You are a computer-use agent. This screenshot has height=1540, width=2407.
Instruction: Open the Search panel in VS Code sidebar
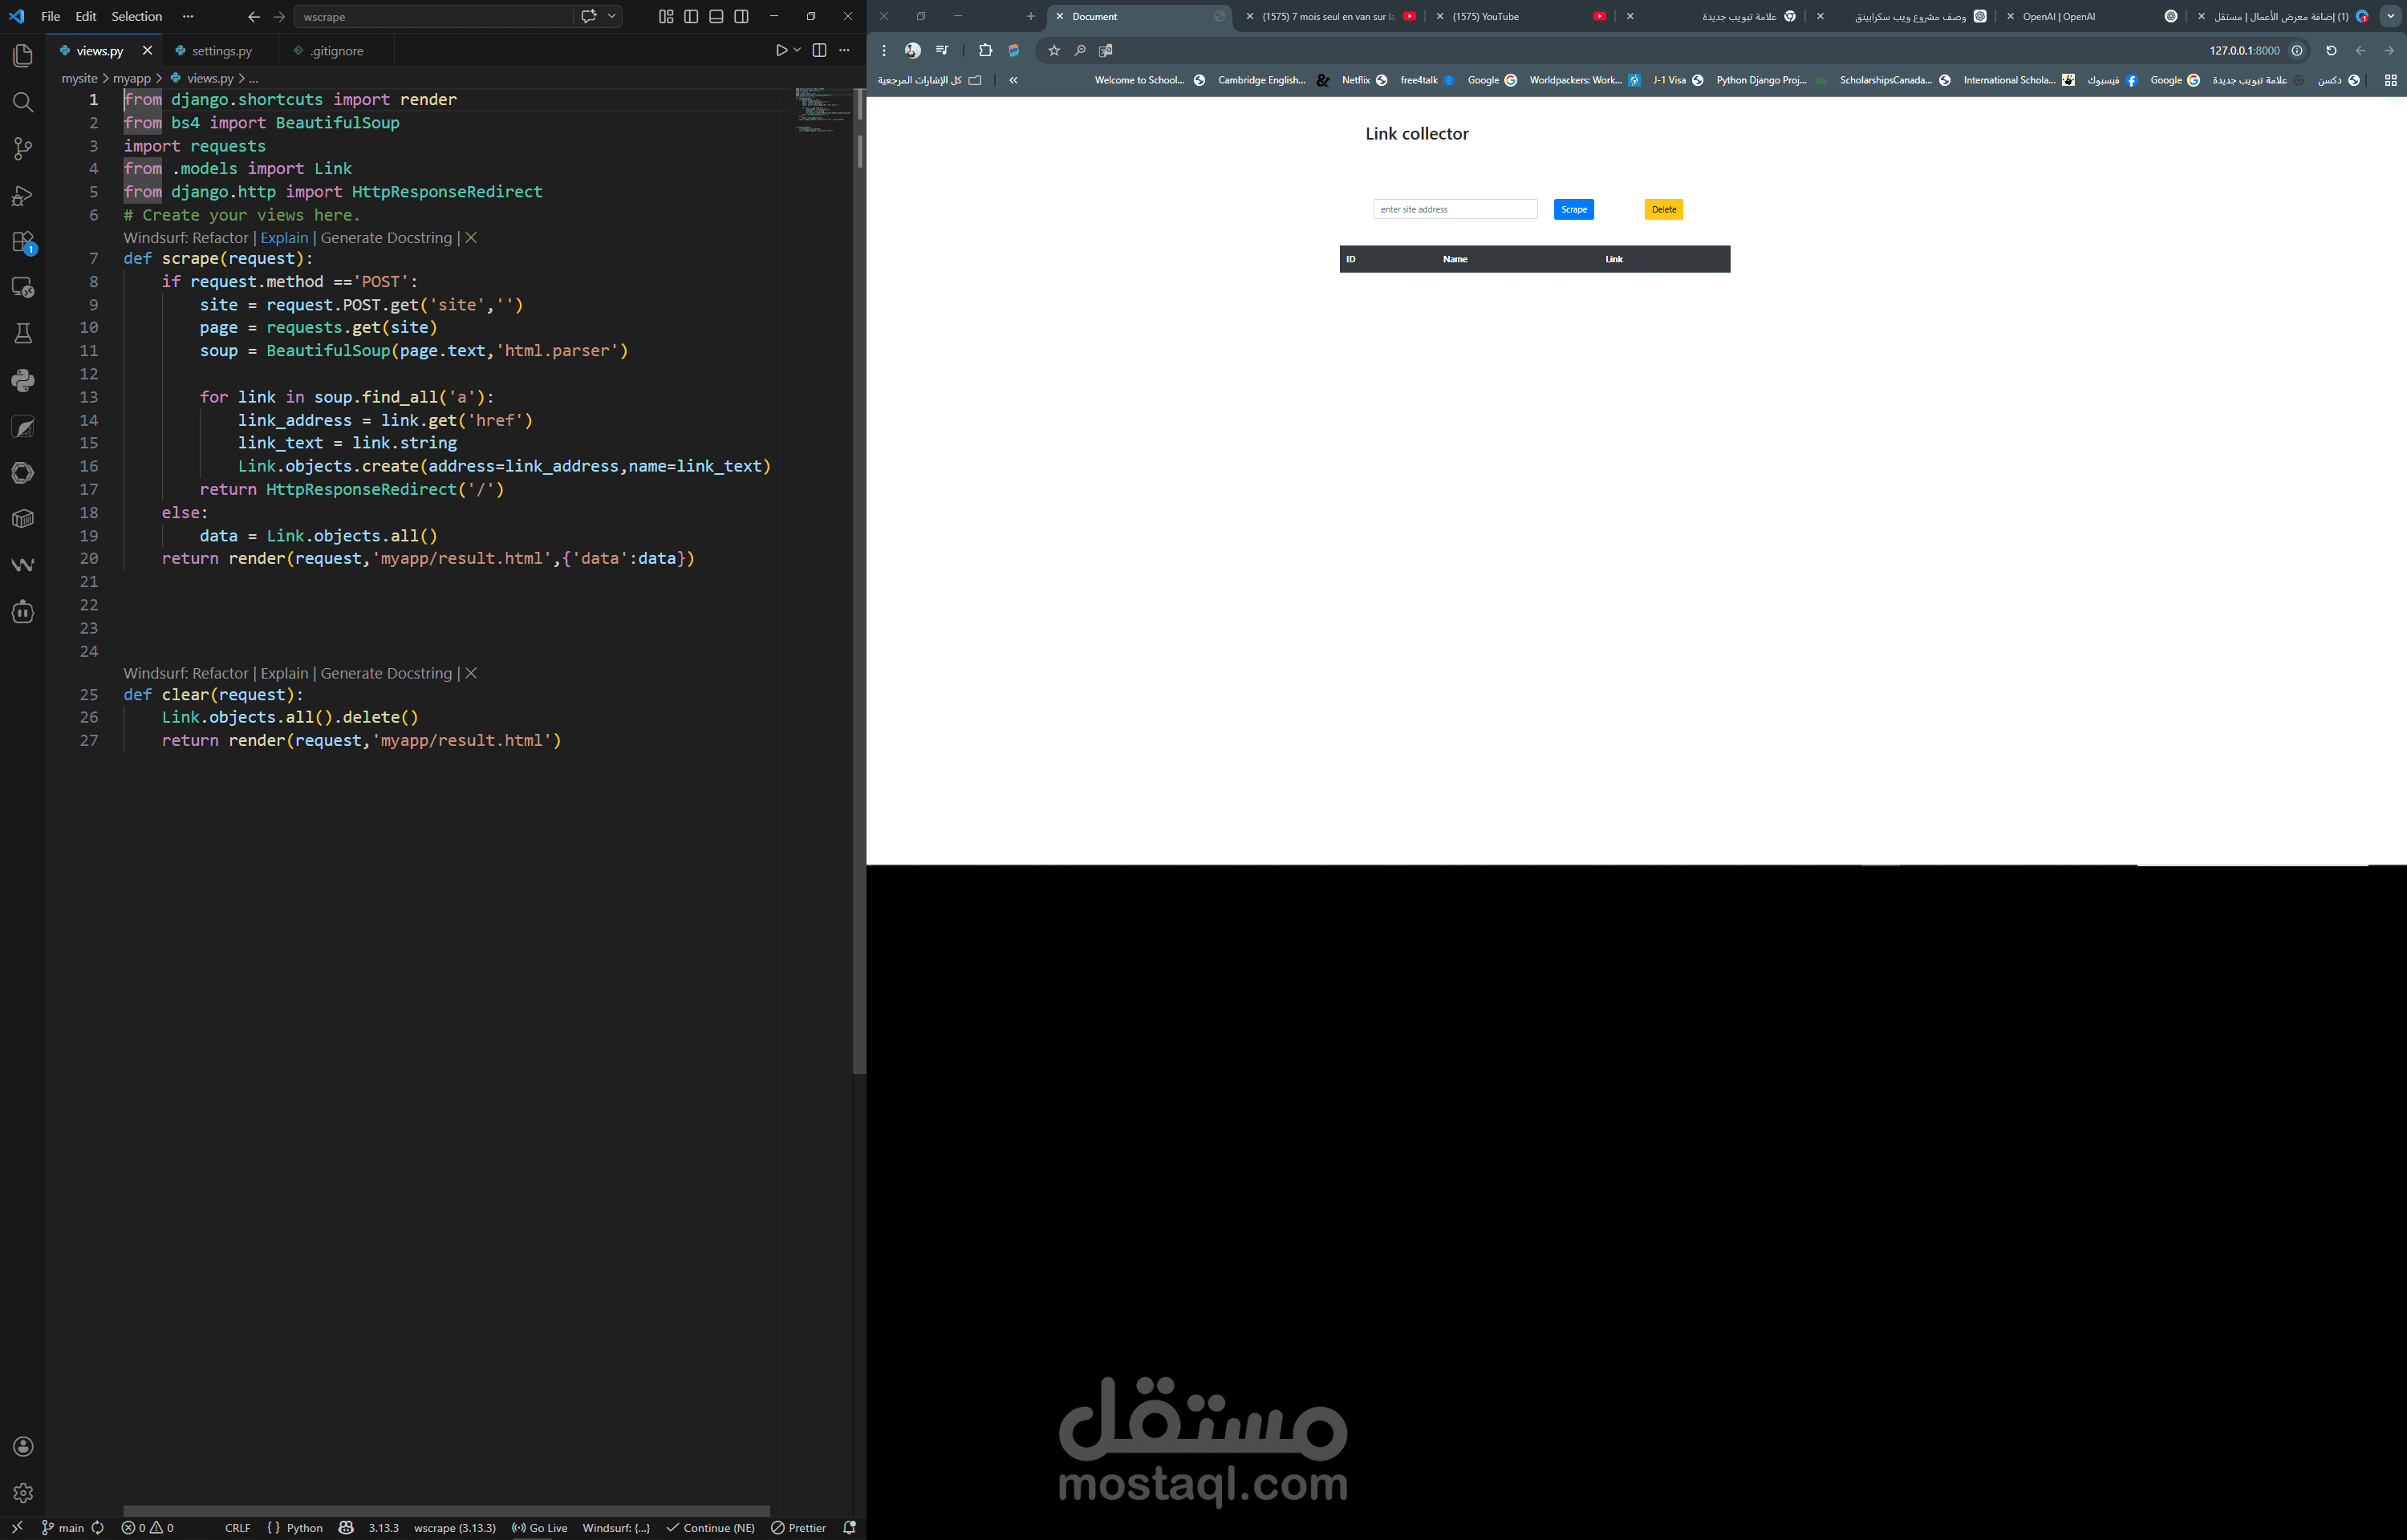[22, 102]
